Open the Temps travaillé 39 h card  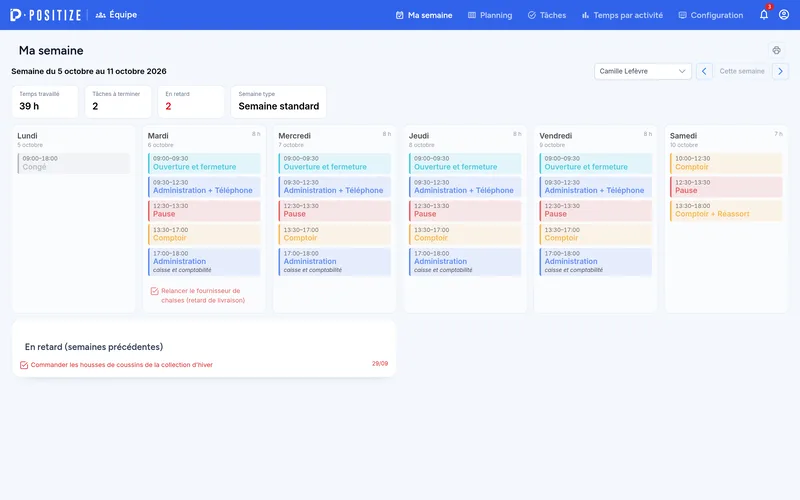(45, 102)
